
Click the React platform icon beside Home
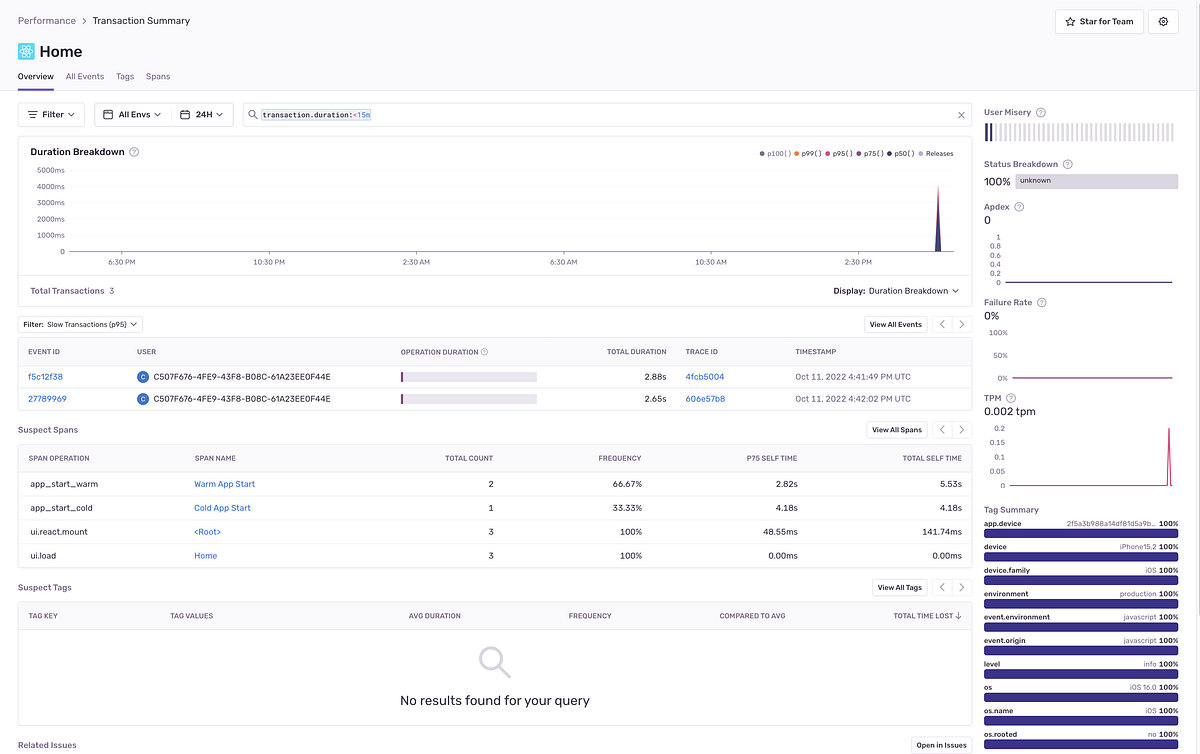pos(26,51)
